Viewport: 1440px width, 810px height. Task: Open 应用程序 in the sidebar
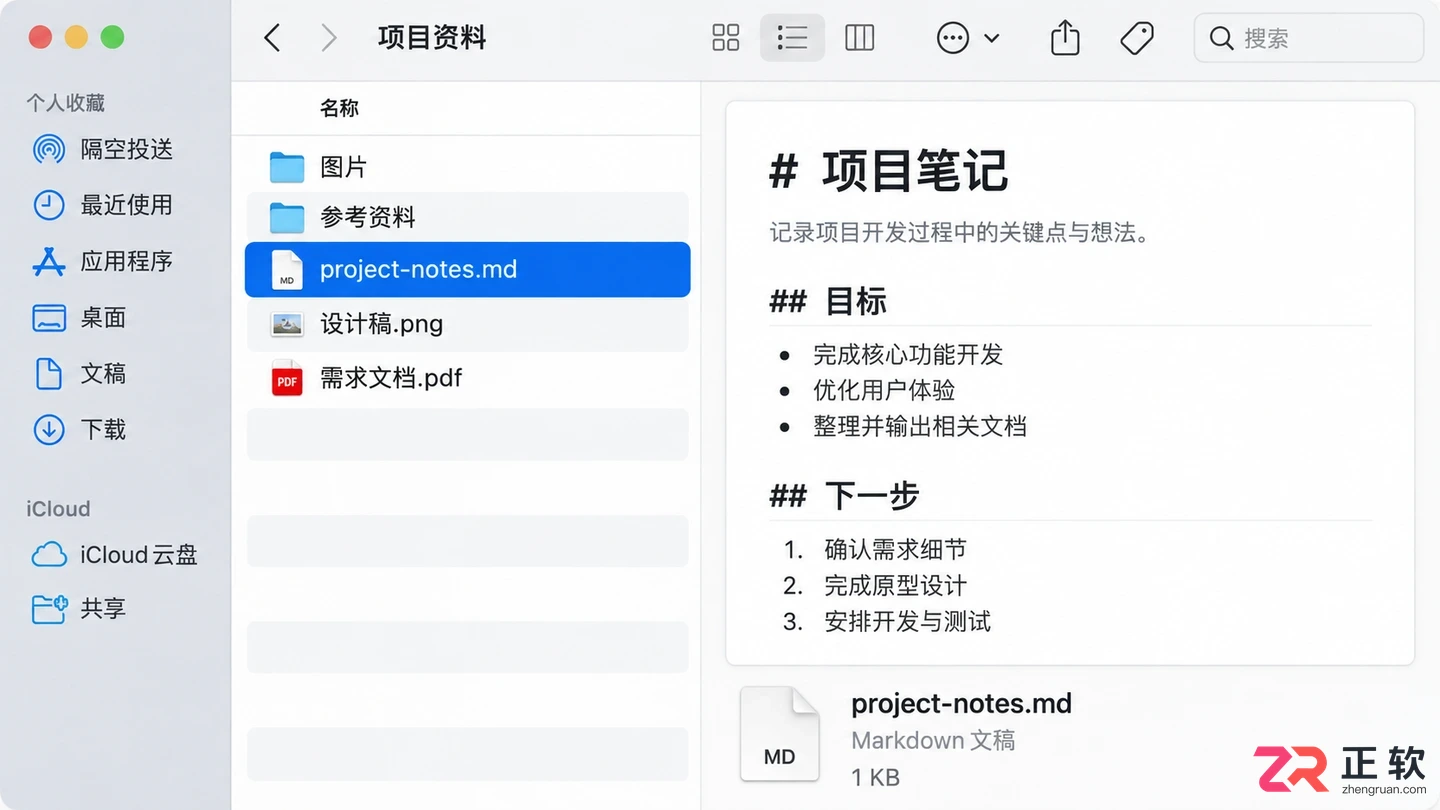click(x=103, y=261)
